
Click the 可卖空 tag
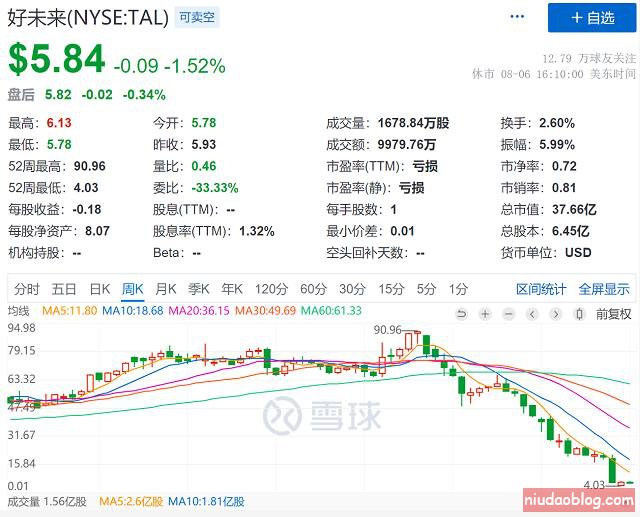click(x=197, y=17)
